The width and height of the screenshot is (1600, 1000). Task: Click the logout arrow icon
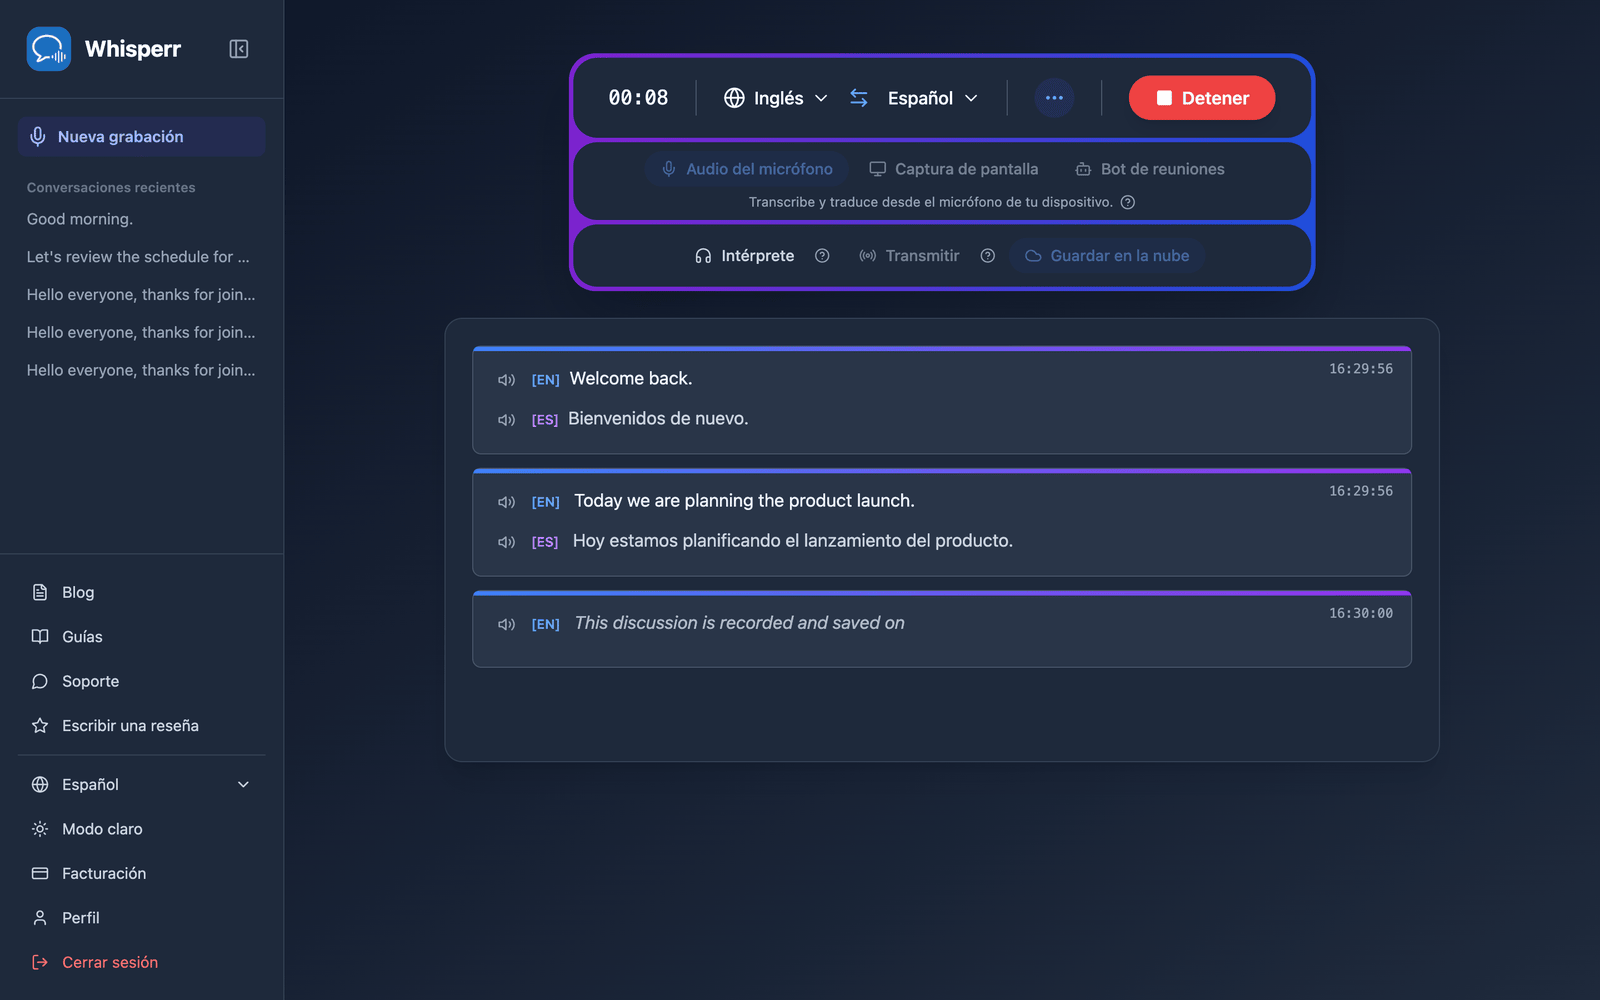pyautogui.click(x=40, y=963)
